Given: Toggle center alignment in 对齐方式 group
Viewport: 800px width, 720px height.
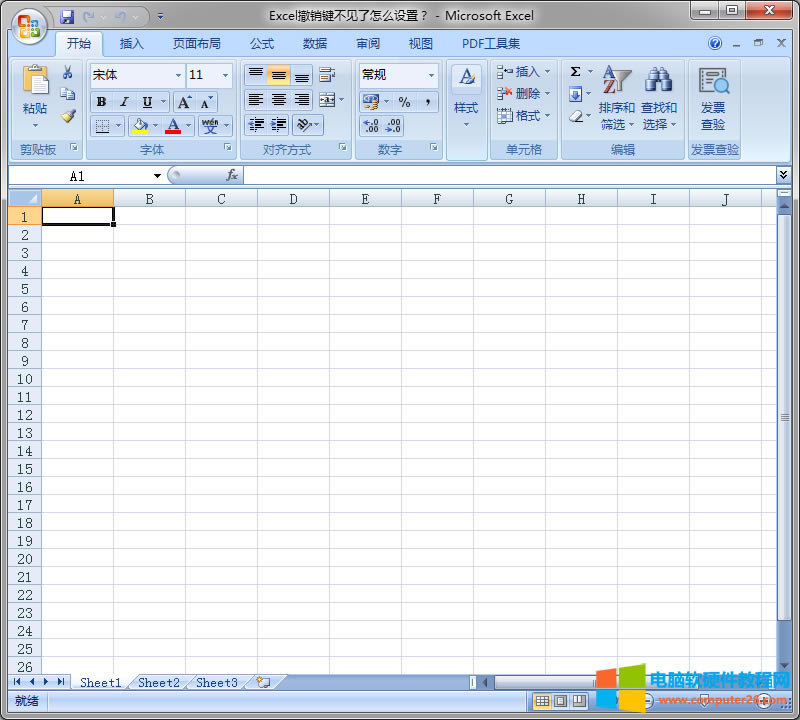Looking at the screenshot, I should [278, 101].
